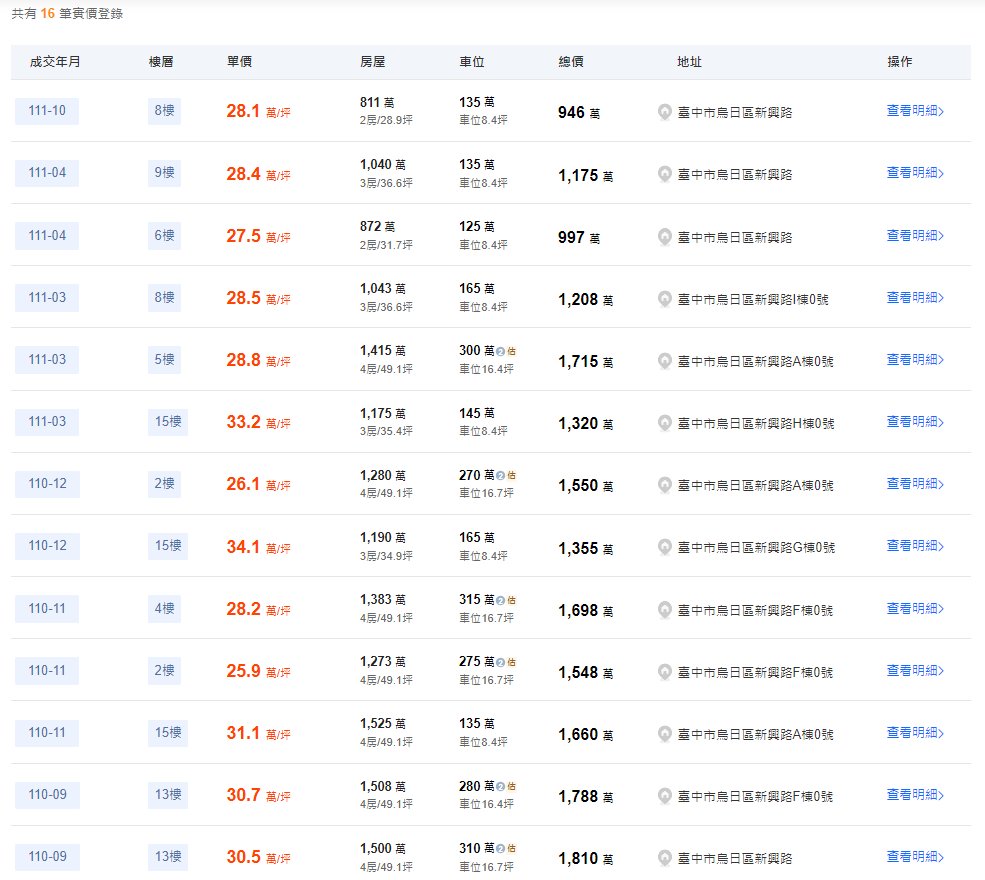Click the location pin beside 新興路H棟0號

(665, 422)
